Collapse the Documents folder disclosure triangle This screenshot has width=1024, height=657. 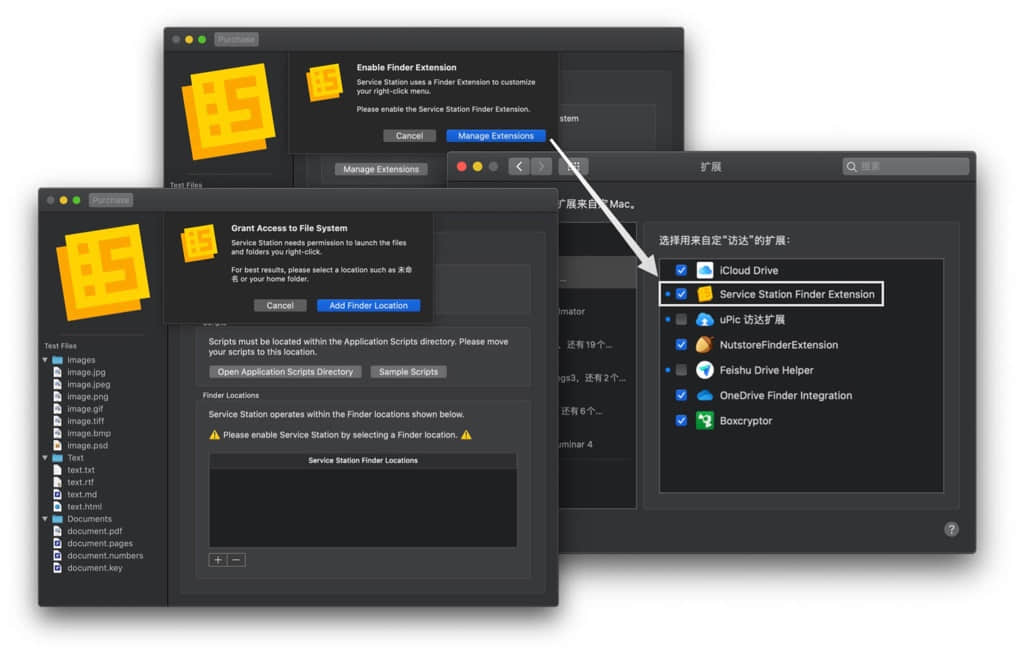coord(45,519)
